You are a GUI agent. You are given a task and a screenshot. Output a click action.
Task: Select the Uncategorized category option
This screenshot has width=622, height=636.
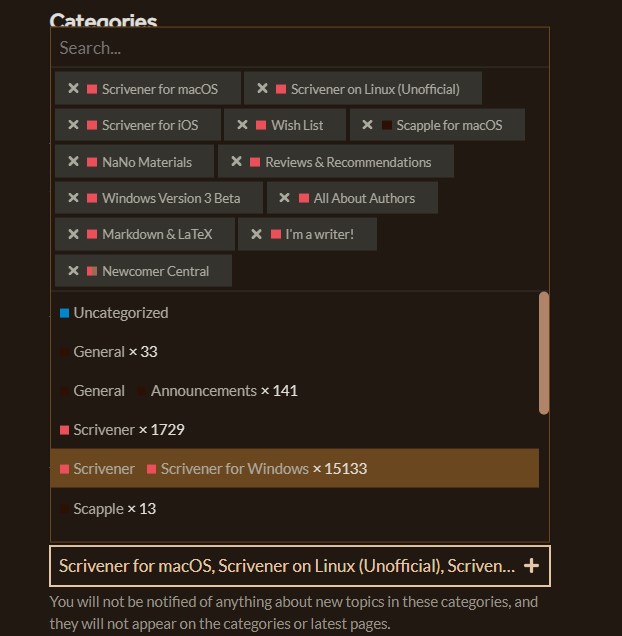click(295, 313)
